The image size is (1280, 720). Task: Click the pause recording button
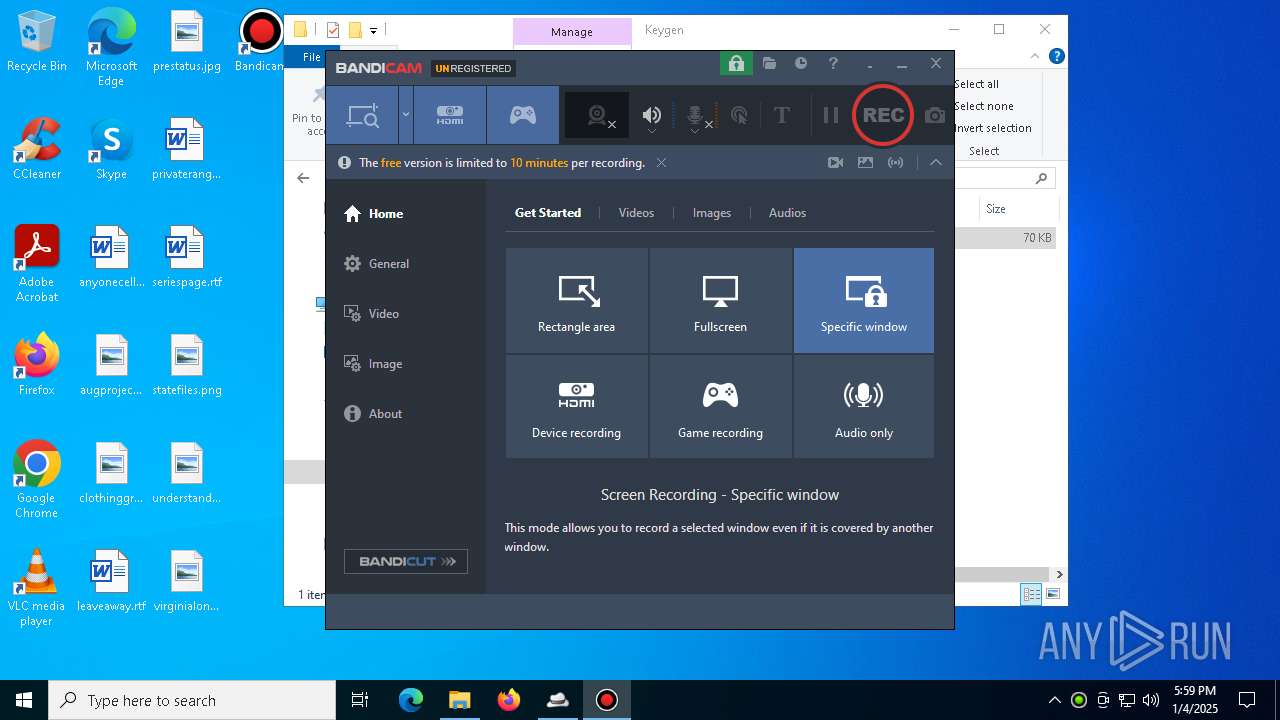[830, 116]
